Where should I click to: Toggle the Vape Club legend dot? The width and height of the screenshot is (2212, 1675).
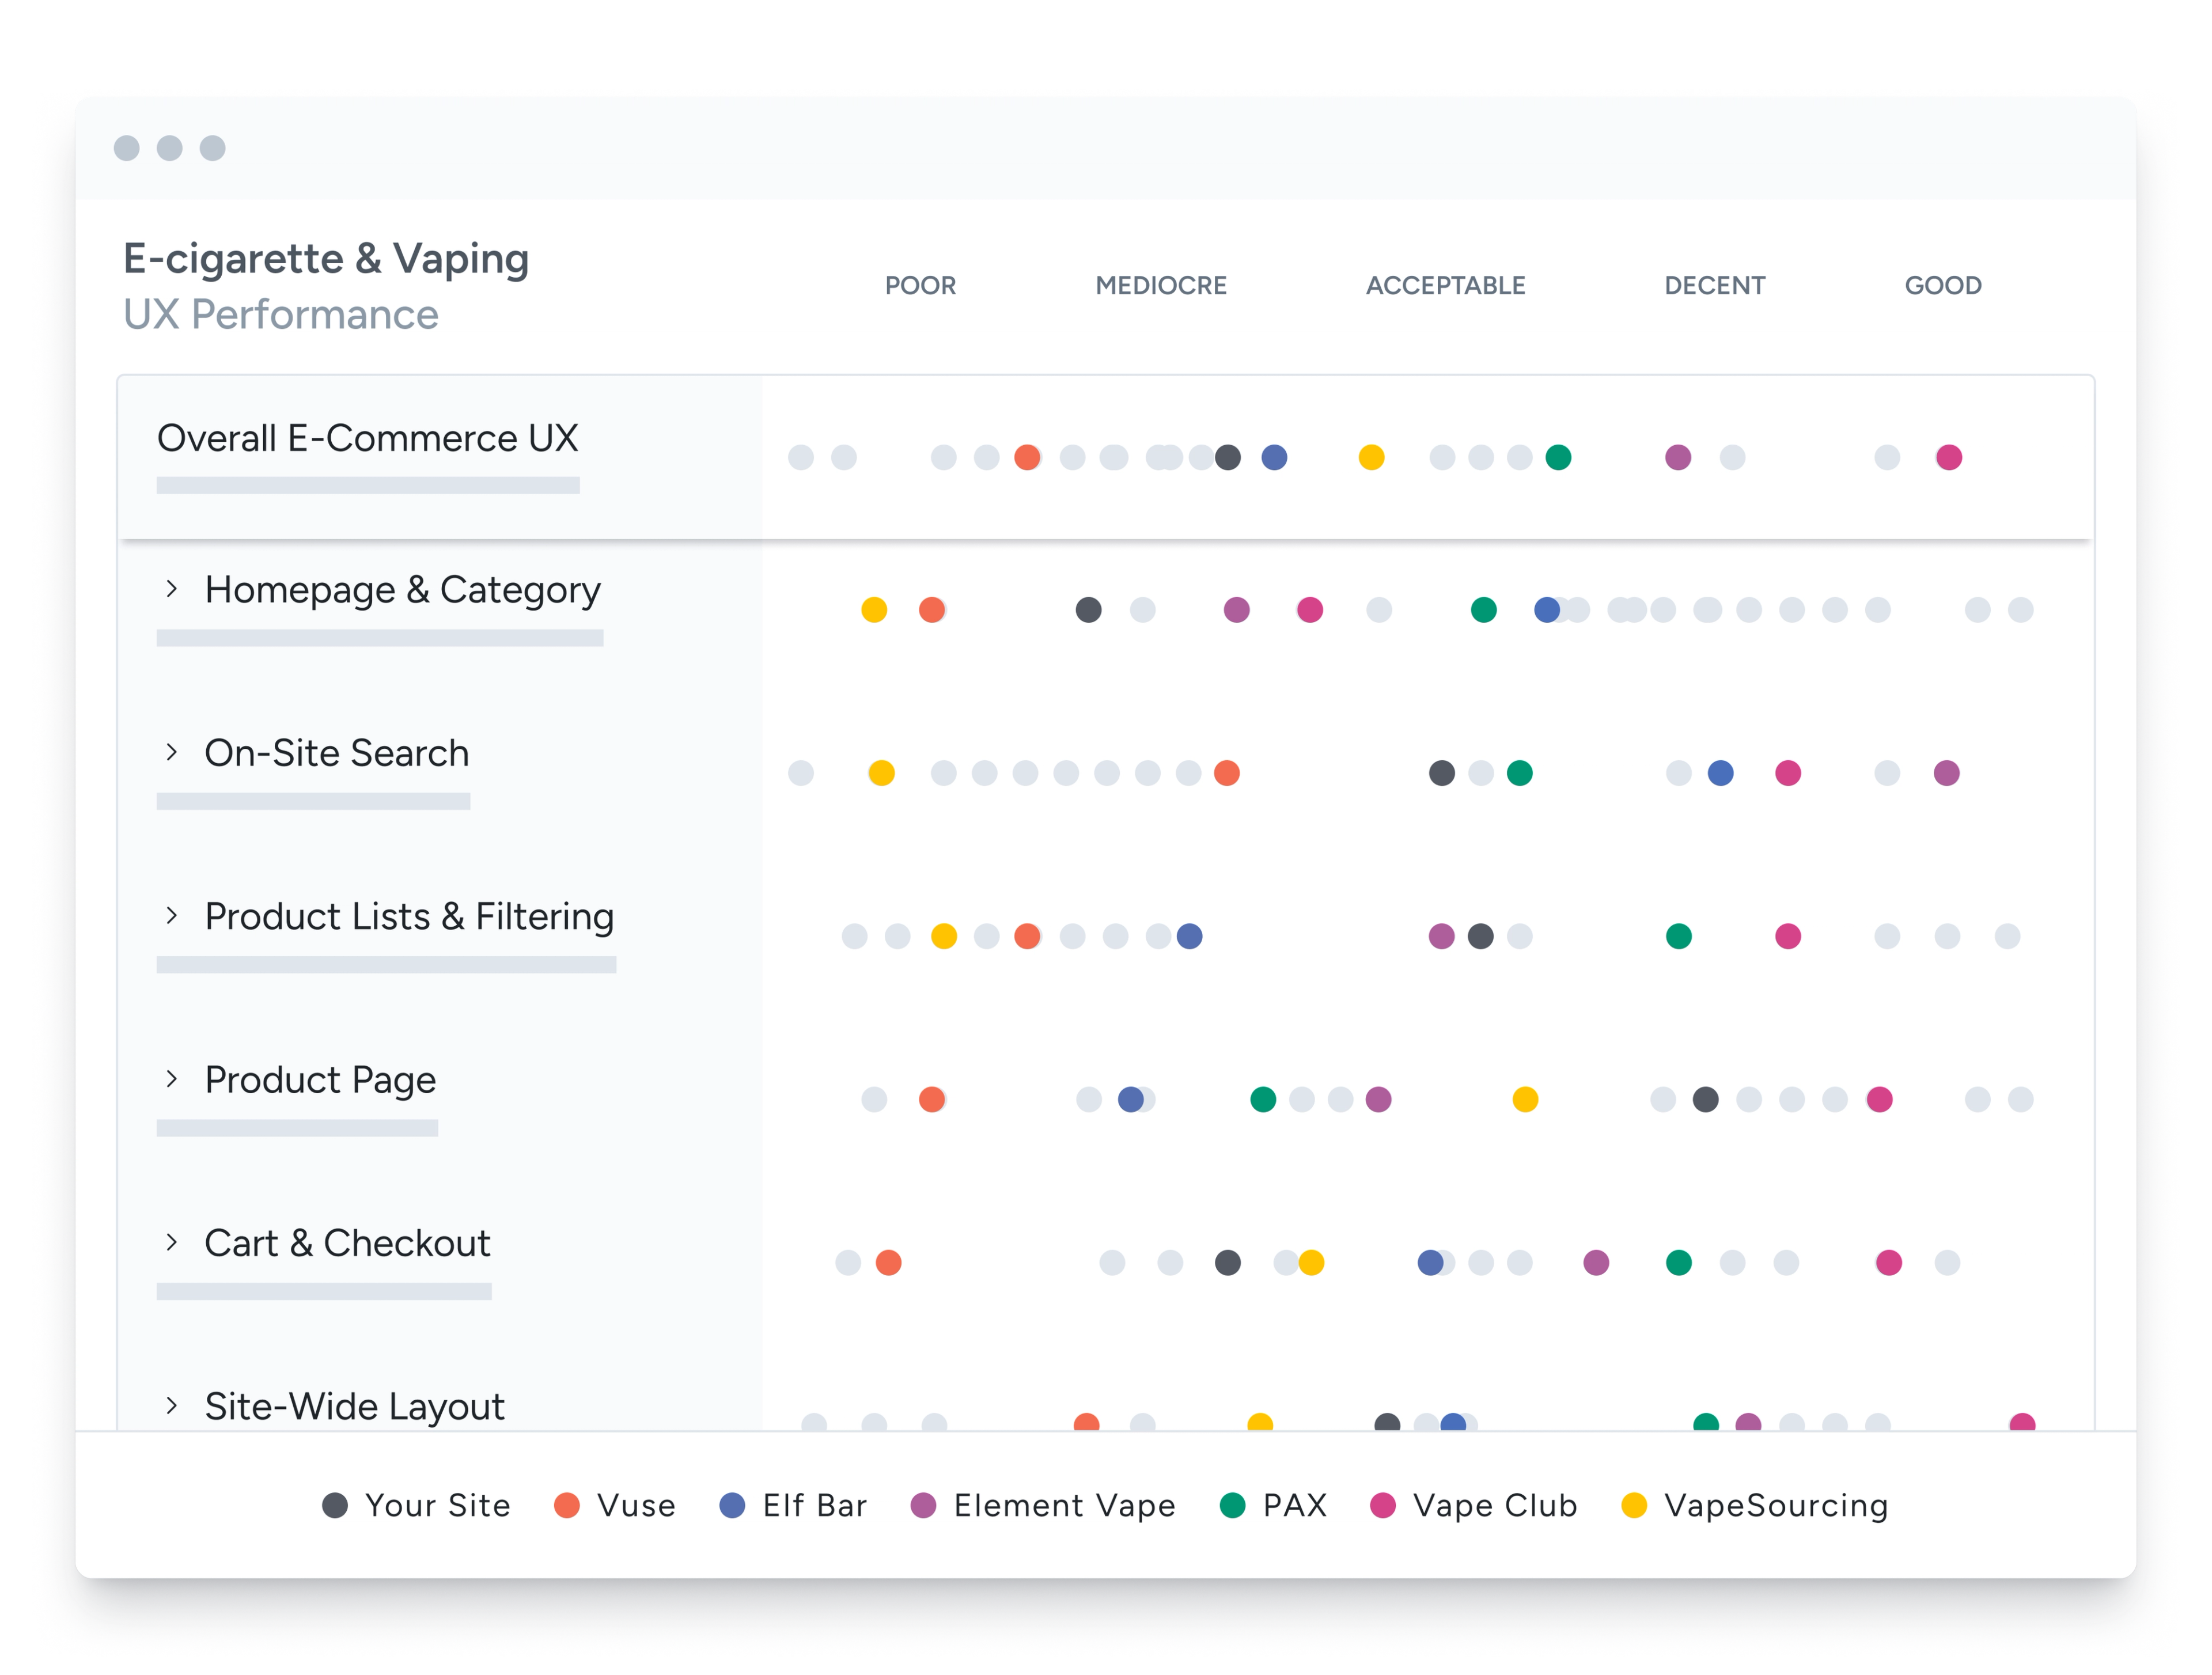coord(1383,1505)
